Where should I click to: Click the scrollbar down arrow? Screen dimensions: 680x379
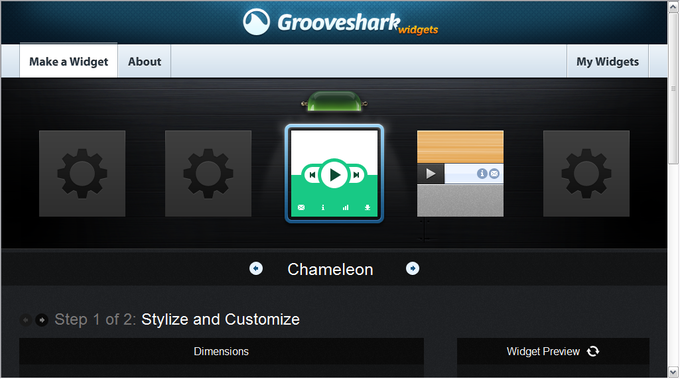coord(673,372)
